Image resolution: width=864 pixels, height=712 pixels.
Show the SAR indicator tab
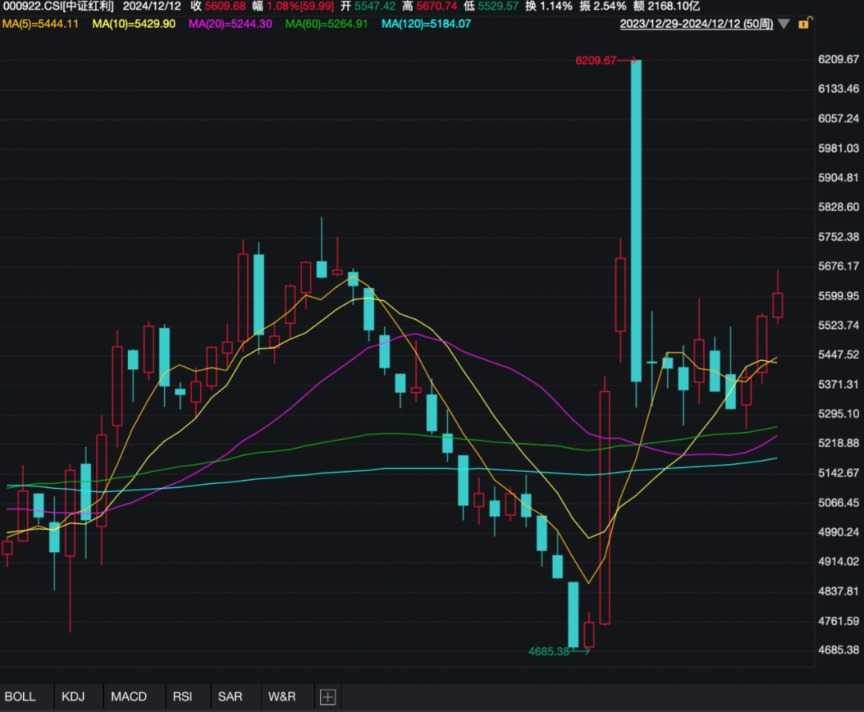(x=230, y=697)
